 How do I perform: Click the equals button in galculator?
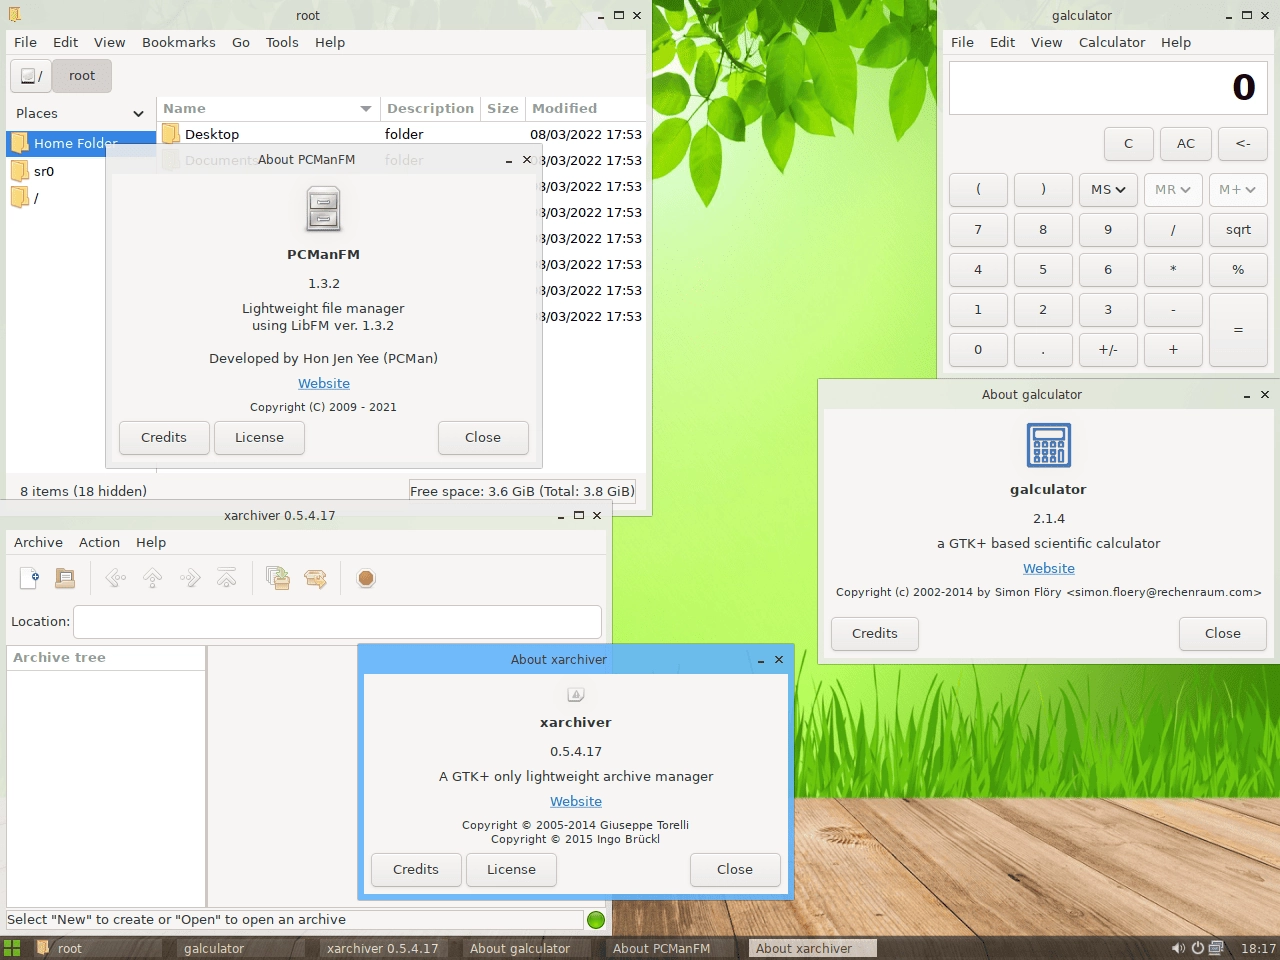pyautogui.click(x=1238, y=330)
